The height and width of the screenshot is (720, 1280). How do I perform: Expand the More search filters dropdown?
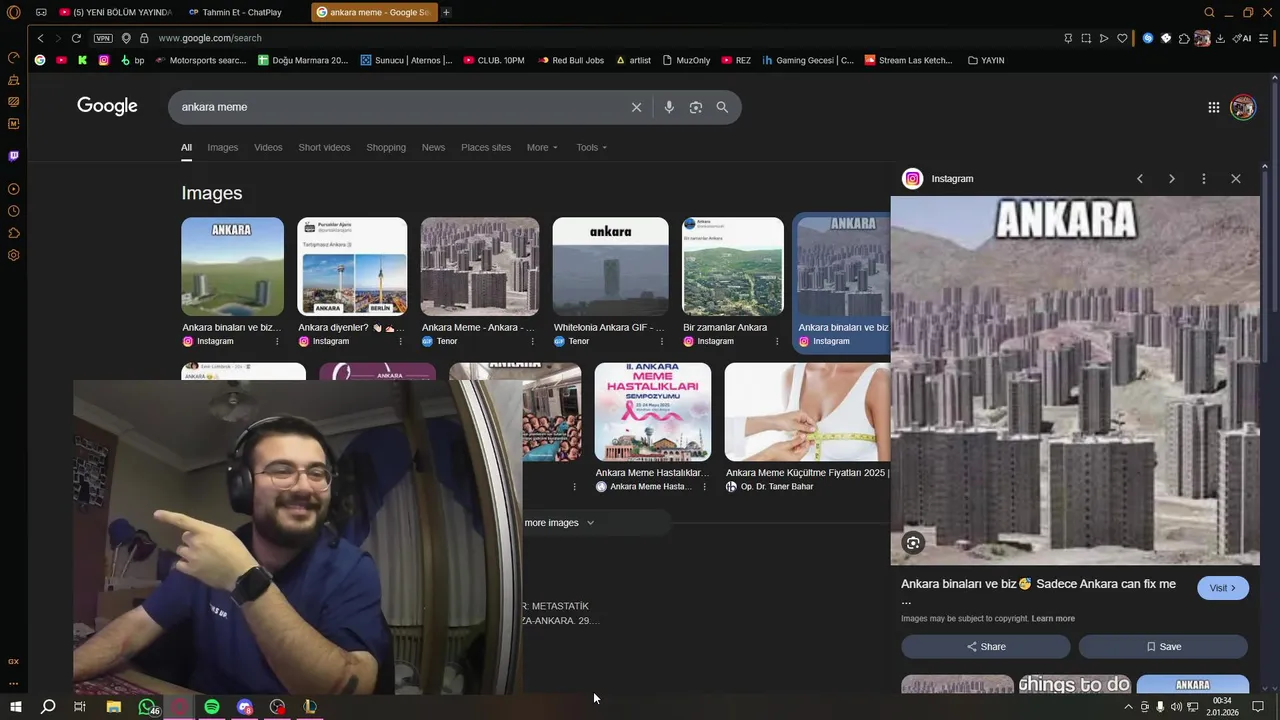[542, 147]
